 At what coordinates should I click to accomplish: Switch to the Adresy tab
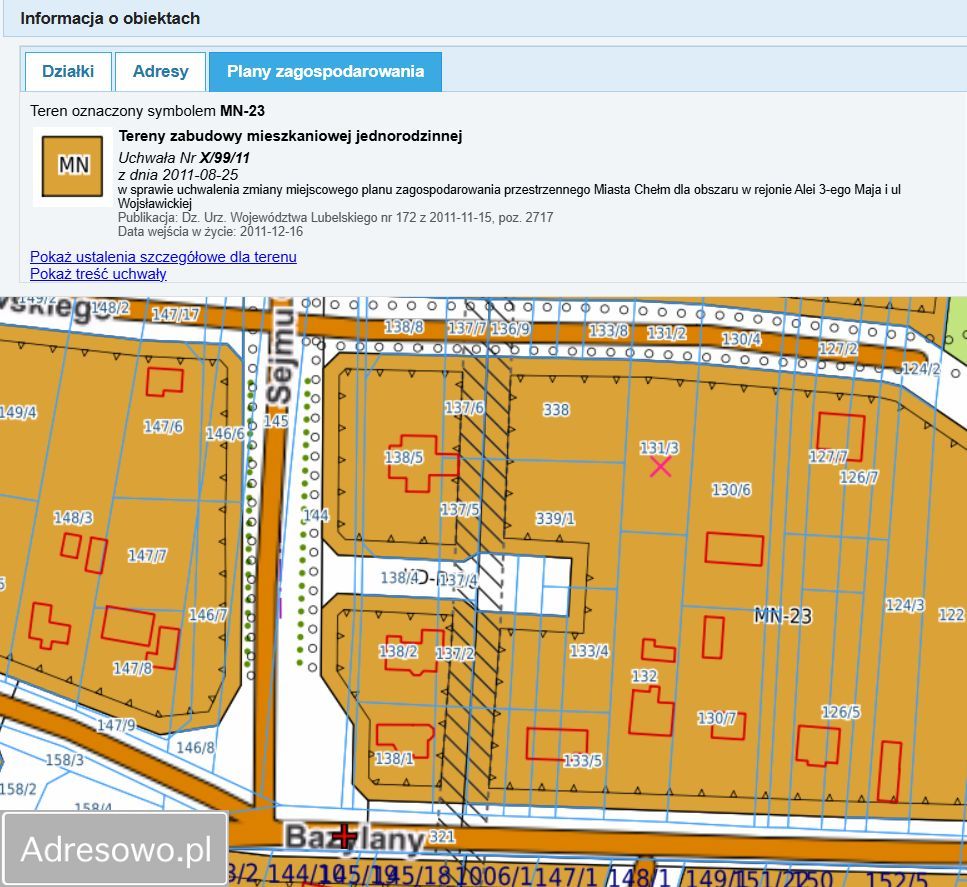click(160, 72)
